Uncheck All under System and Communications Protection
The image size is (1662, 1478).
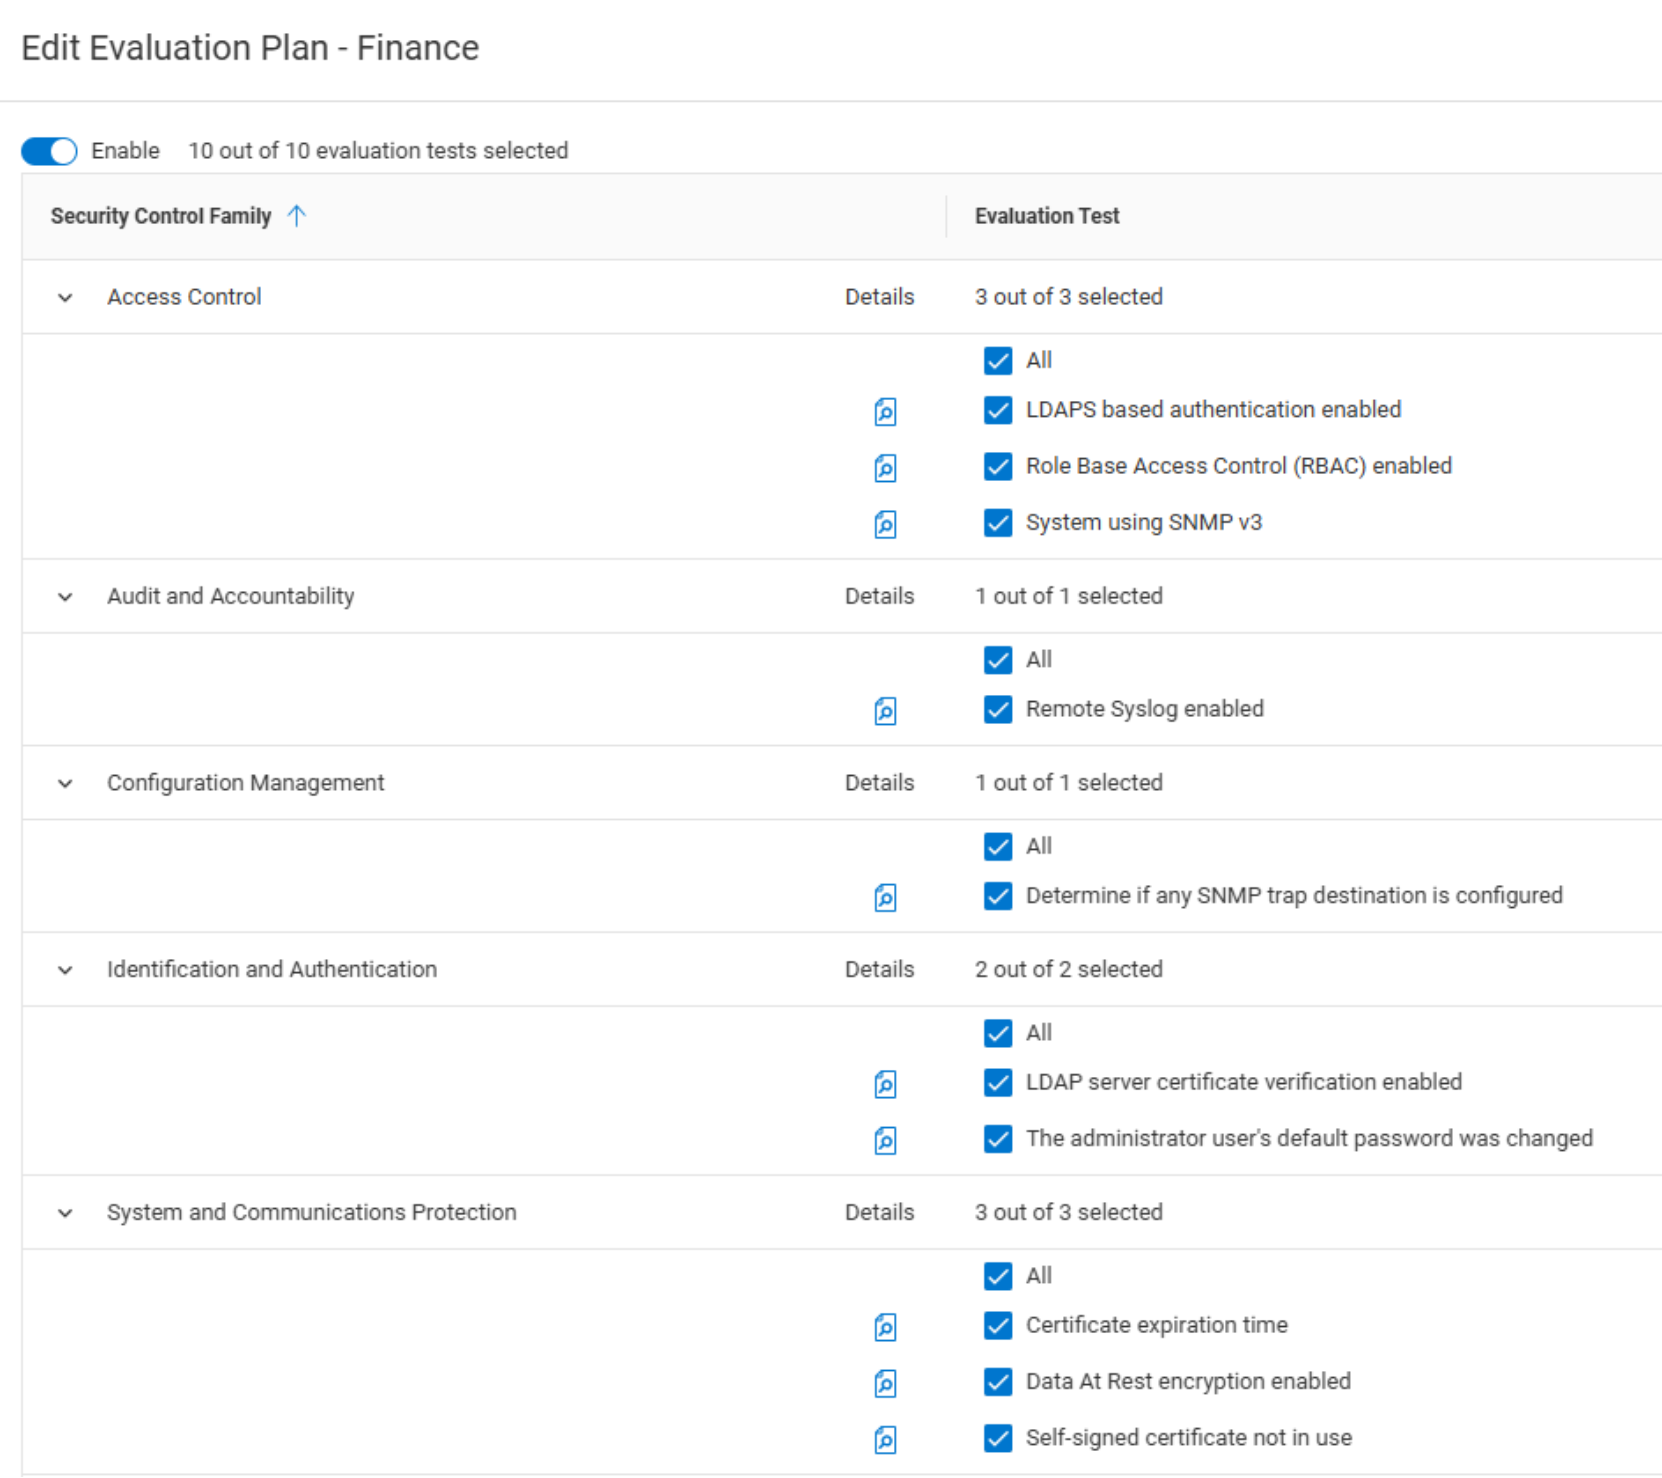click(998, 1276)
